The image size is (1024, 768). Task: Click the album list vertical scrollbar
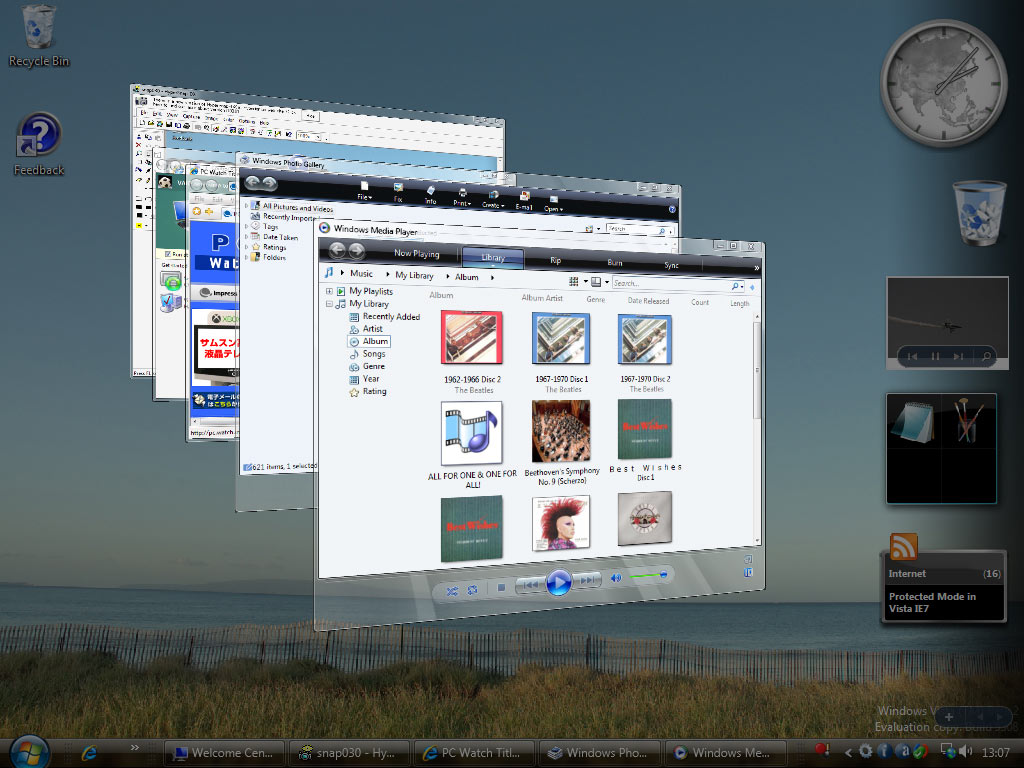[757, 431]
